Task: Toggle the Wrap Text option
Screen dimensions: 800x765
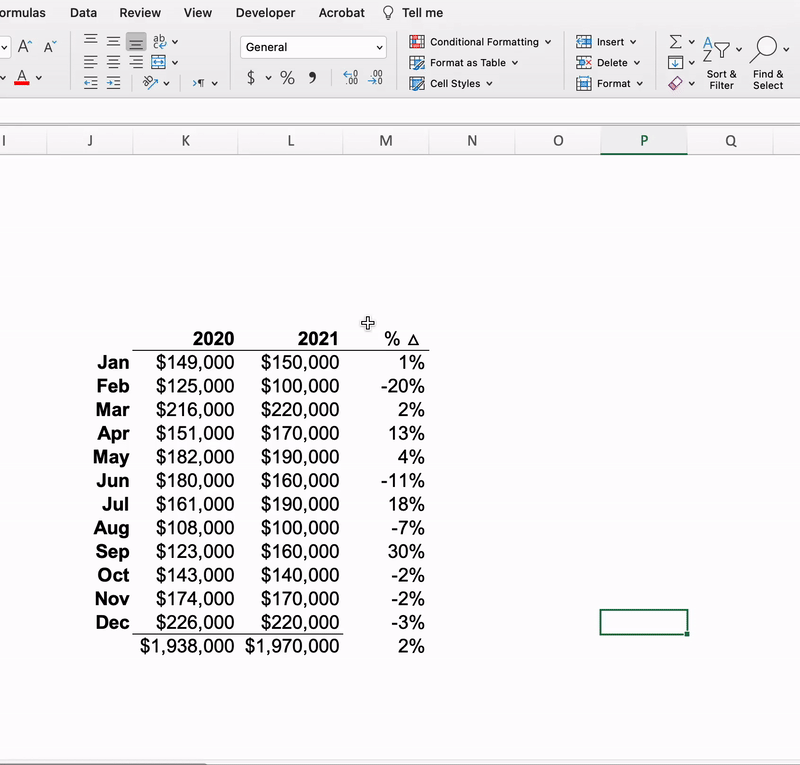Action: pyautogui.click(x=161, y=40)
